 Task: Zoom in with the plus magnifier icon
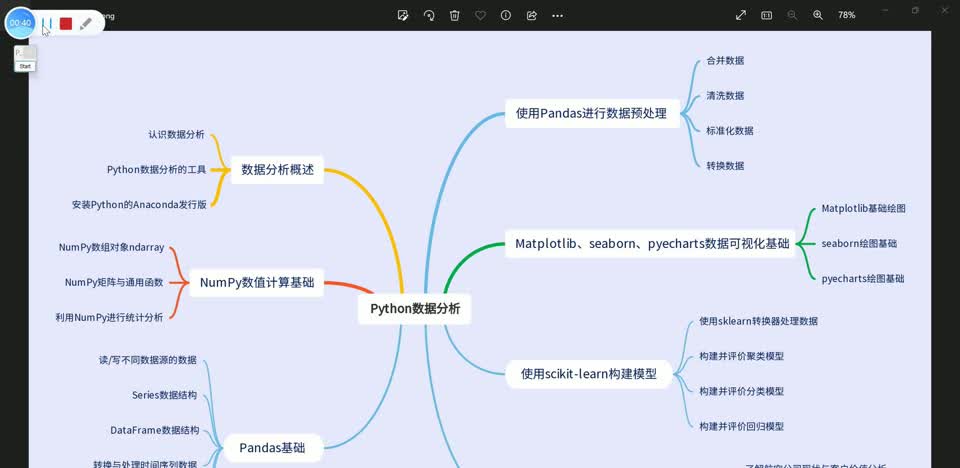(x=818, y=15)
